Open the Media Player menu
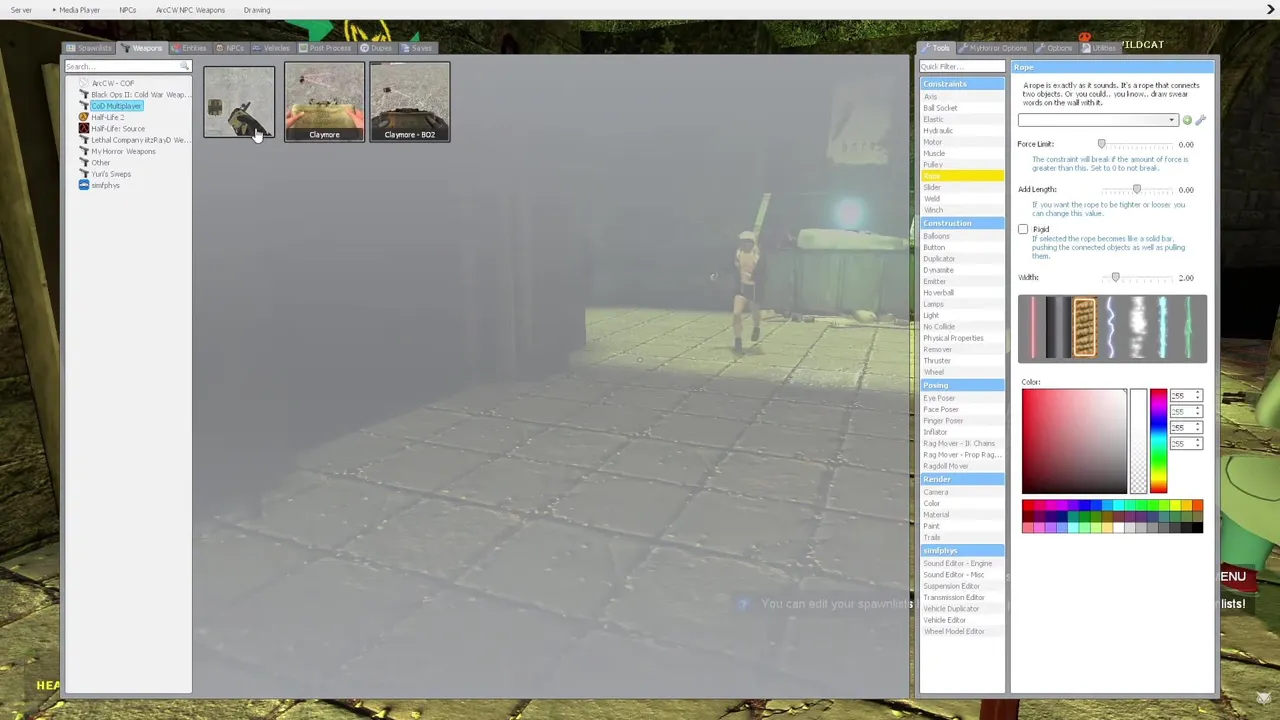Screen dimensions: 1280x720 coord(79,10)
